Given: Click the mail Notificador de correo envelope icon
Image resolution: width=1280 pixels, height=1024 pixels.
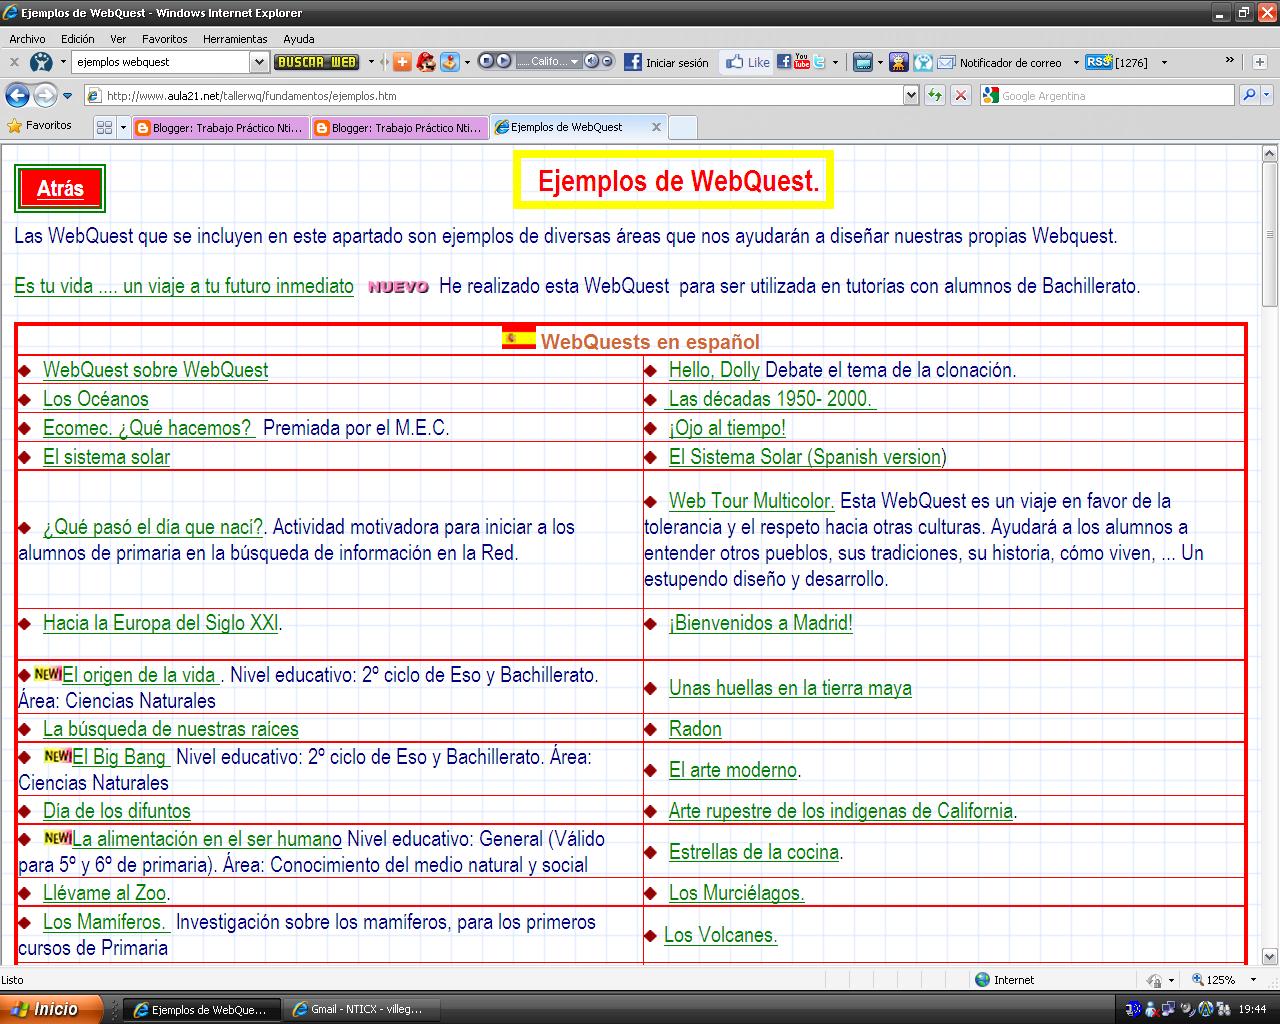Looking at the screenshot, I should pos(945,62).
